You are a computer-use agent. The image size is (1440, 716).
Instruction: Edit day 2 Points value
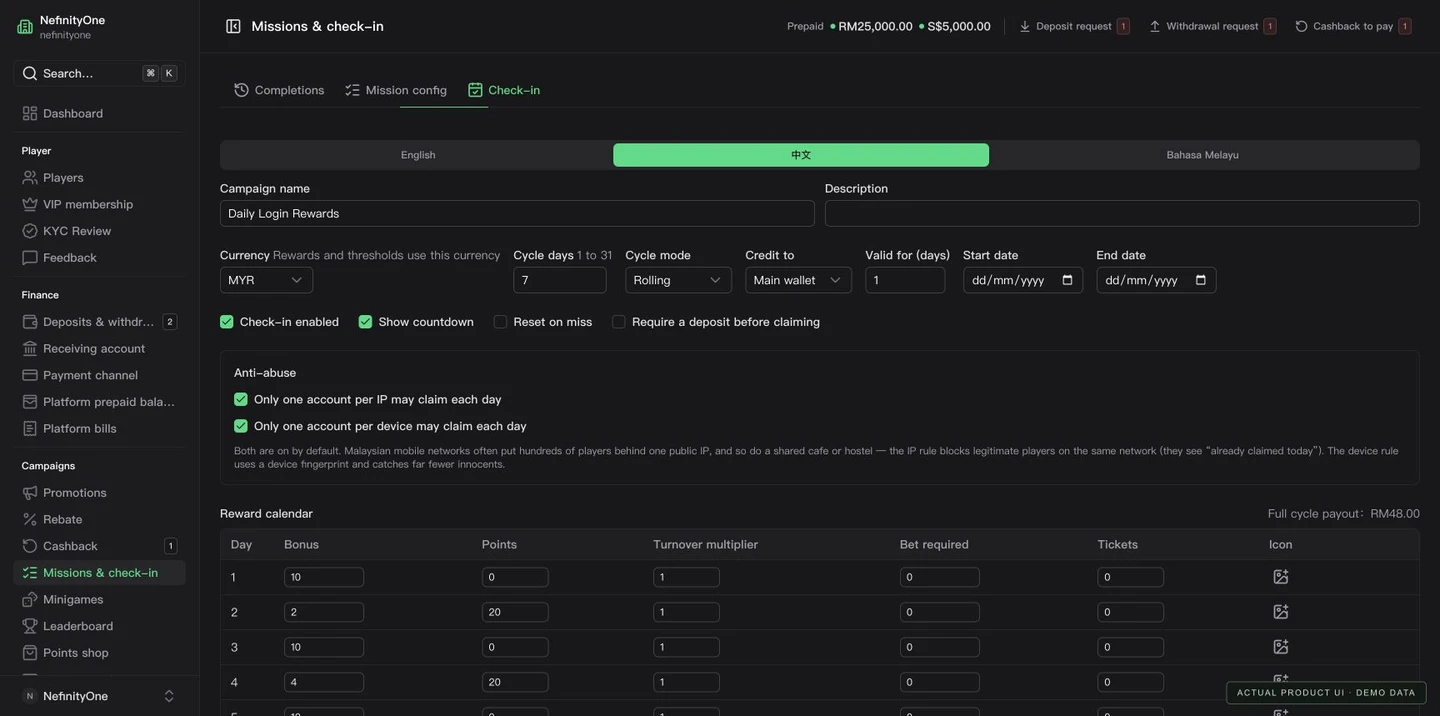coord(515,612)
